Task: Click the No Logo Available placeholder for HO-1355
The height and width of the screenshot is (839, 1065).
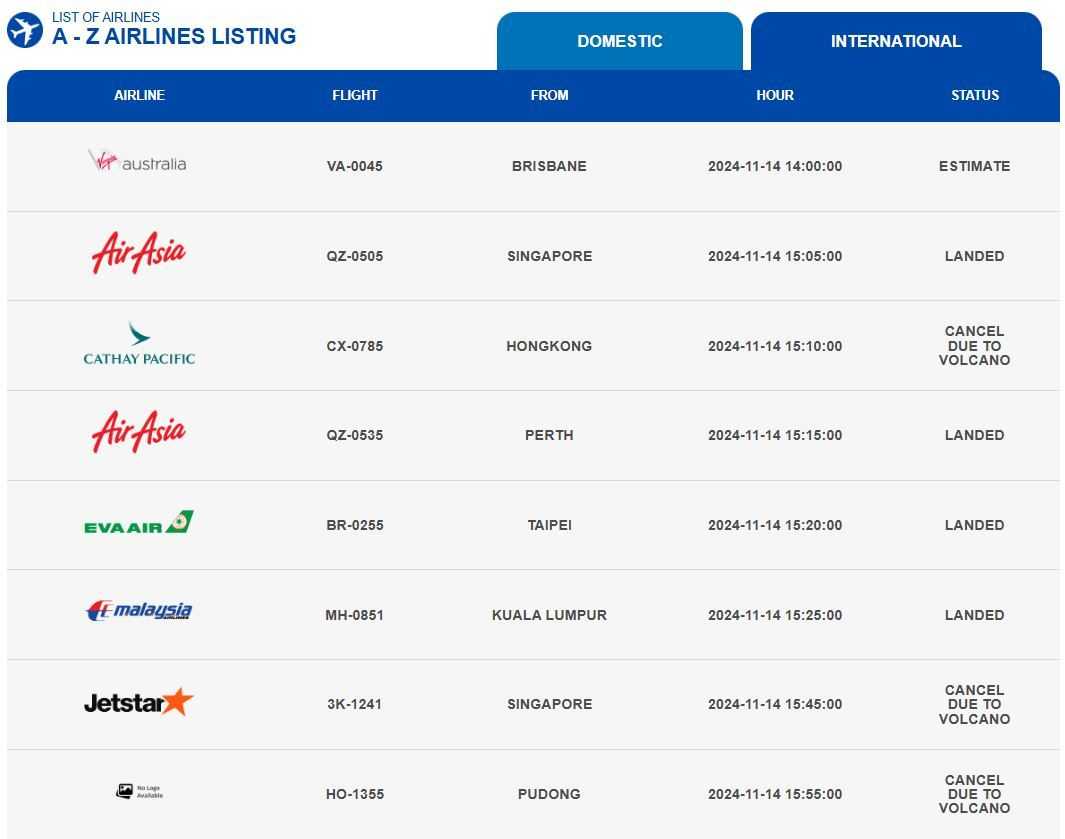Action: point(139,791)
